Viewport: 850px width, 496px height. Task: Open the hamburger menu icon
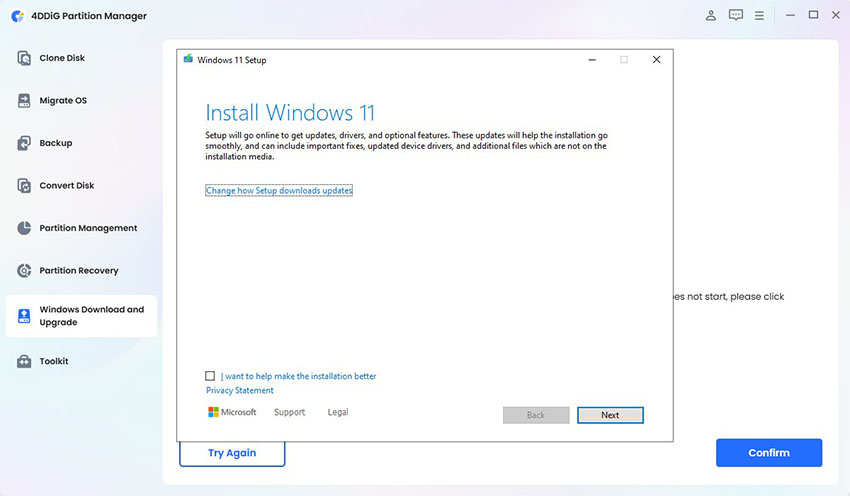pos(759,16)
